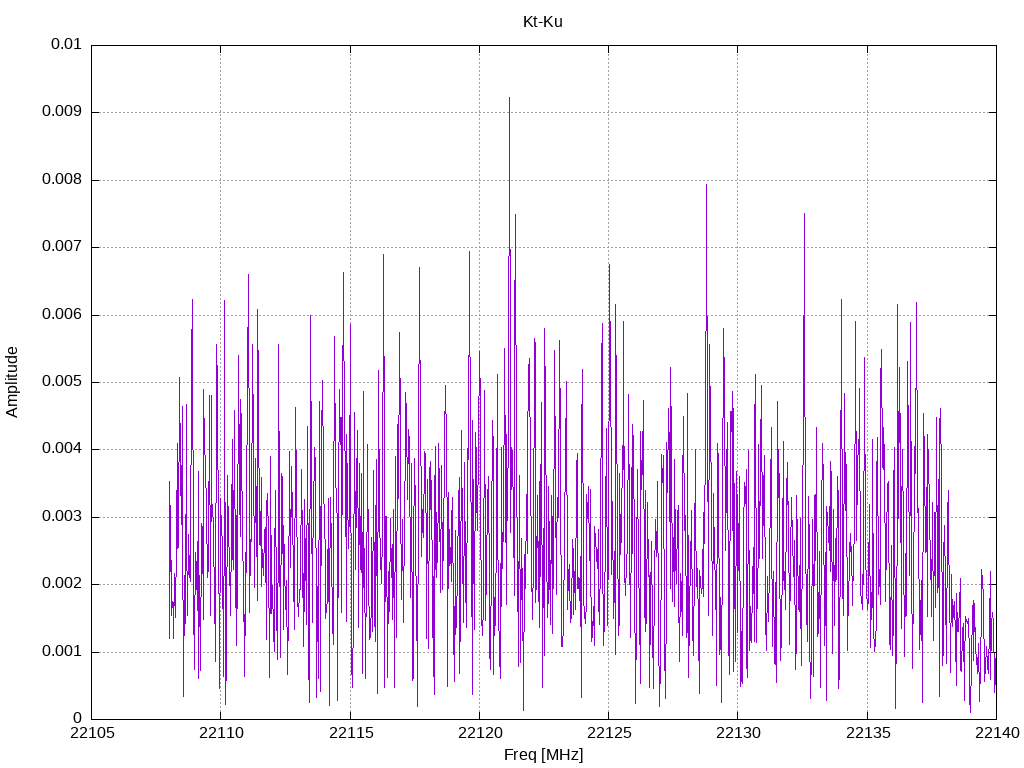Click the 22105 x-axis tick label
The height and width of the screenshot is (768, 1024).
(x=92, y=733)
